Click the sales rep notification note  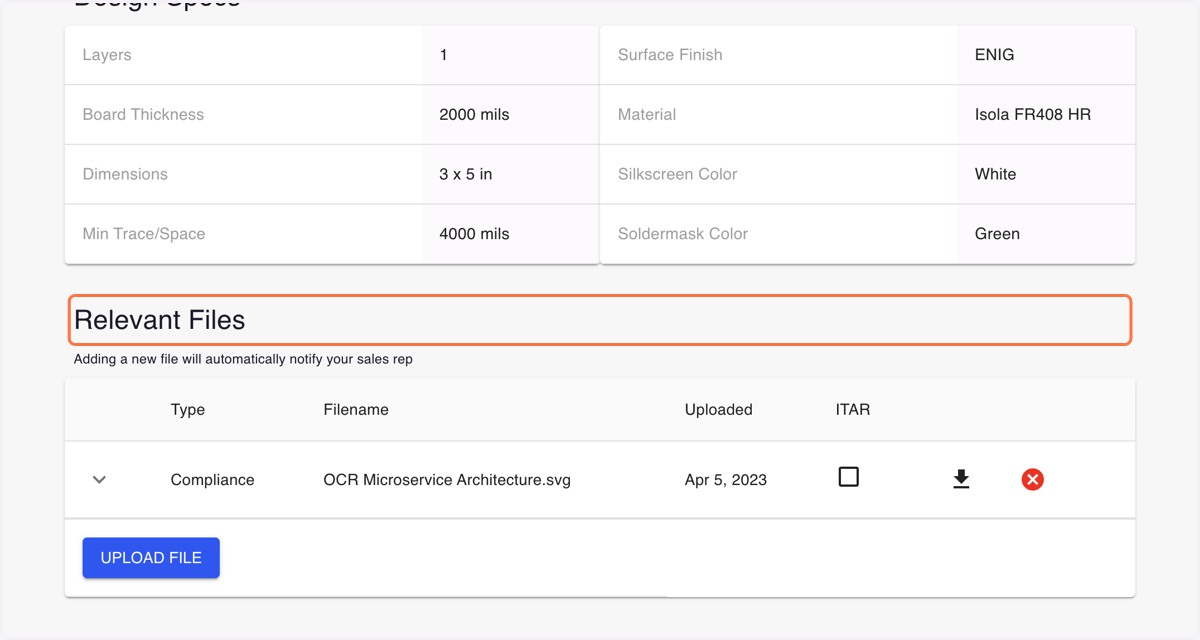click(x=243, y=359)
